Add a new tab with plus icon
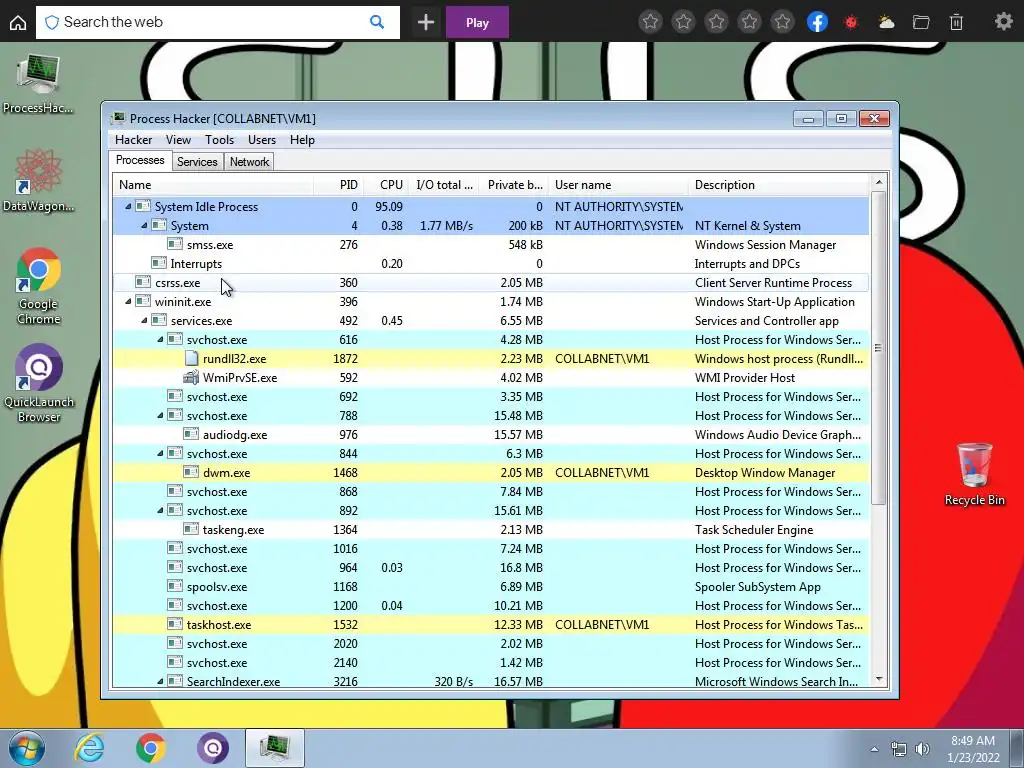 click(426, 22)
